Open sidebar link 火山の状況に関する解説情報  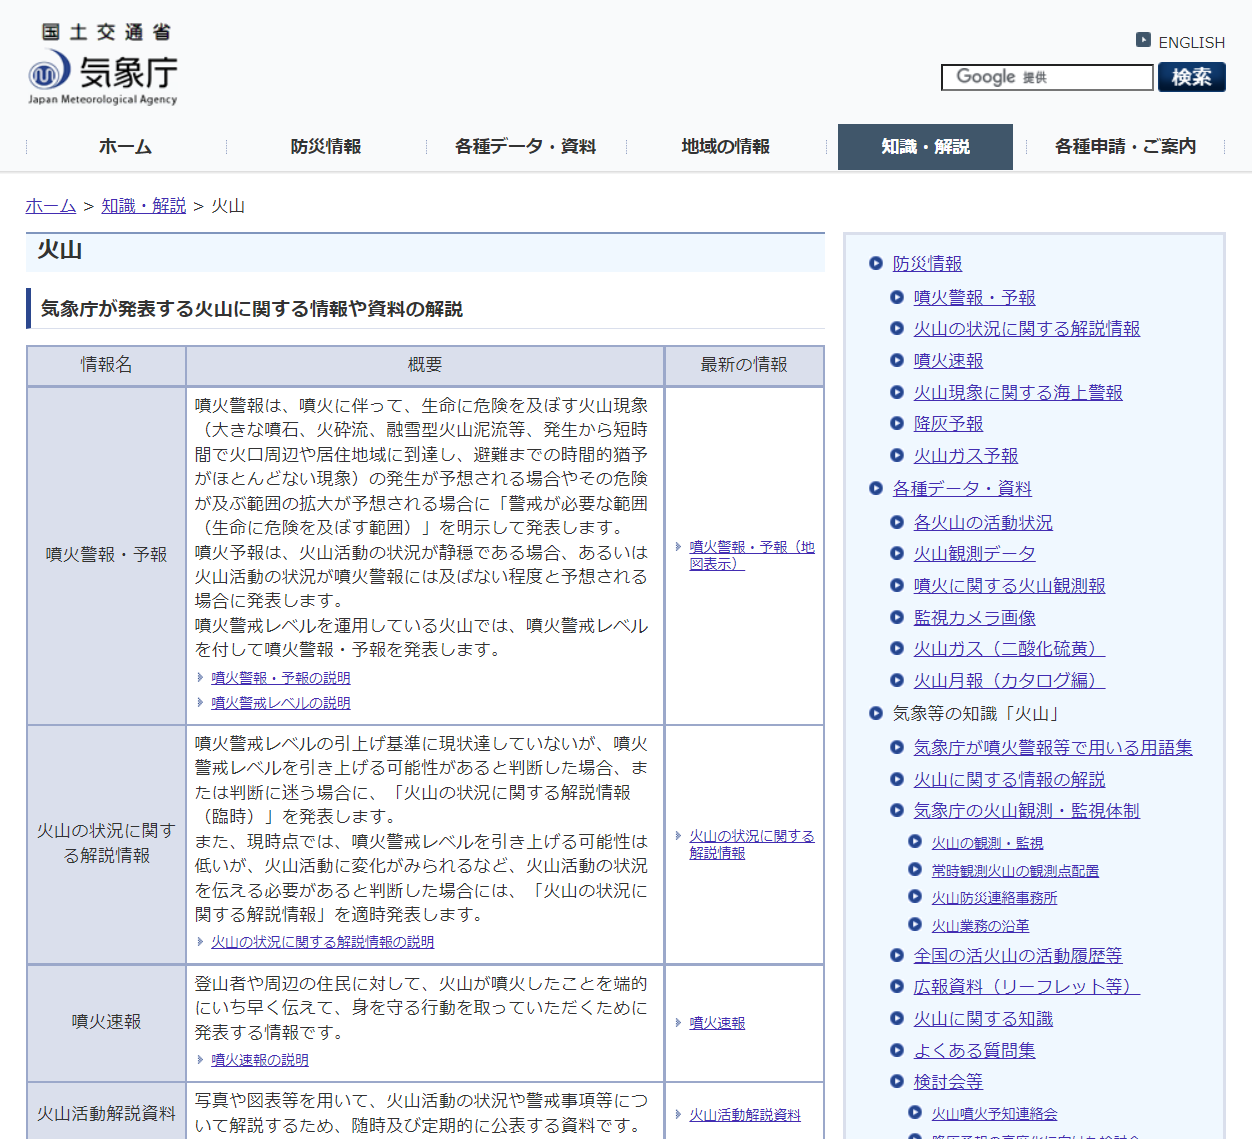1027,329
